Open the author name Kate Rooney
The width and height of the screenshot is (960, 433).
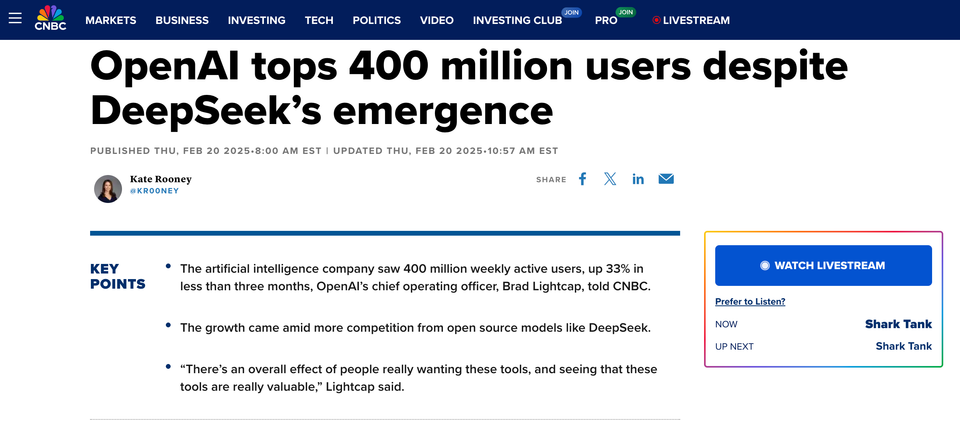(x=160, y=179)
